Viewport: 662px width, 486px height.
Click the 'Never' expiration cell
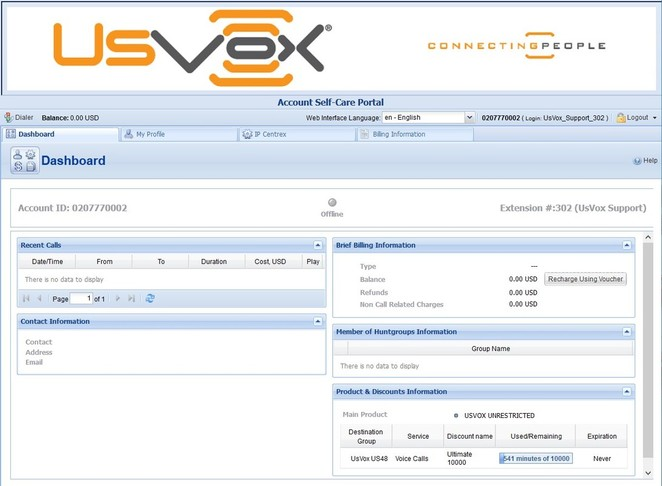click(x=602, y=459)
